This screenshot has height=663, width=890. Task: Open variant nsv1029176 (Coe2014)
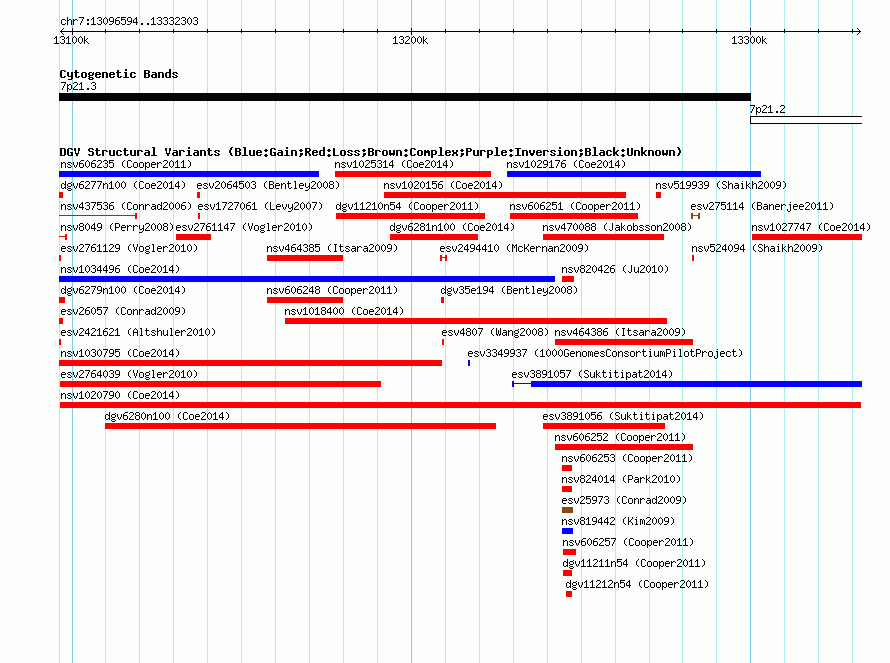[566, 164]
